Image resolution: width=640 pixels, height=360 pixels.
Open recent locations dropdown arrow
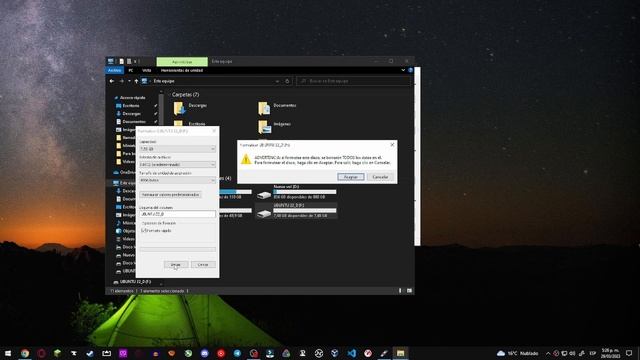point(129,81)
